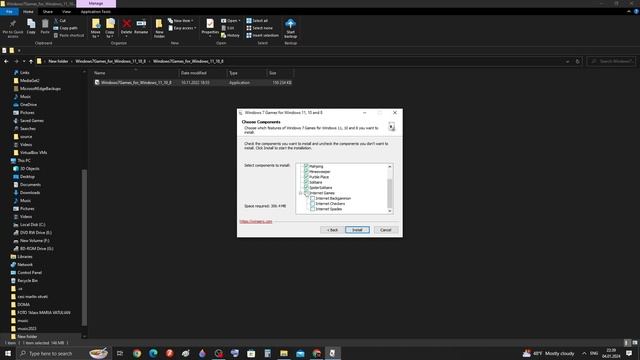Click the address bar refresh icon
The height and width of the screenshot is (360, 640).
coord(577,61)
